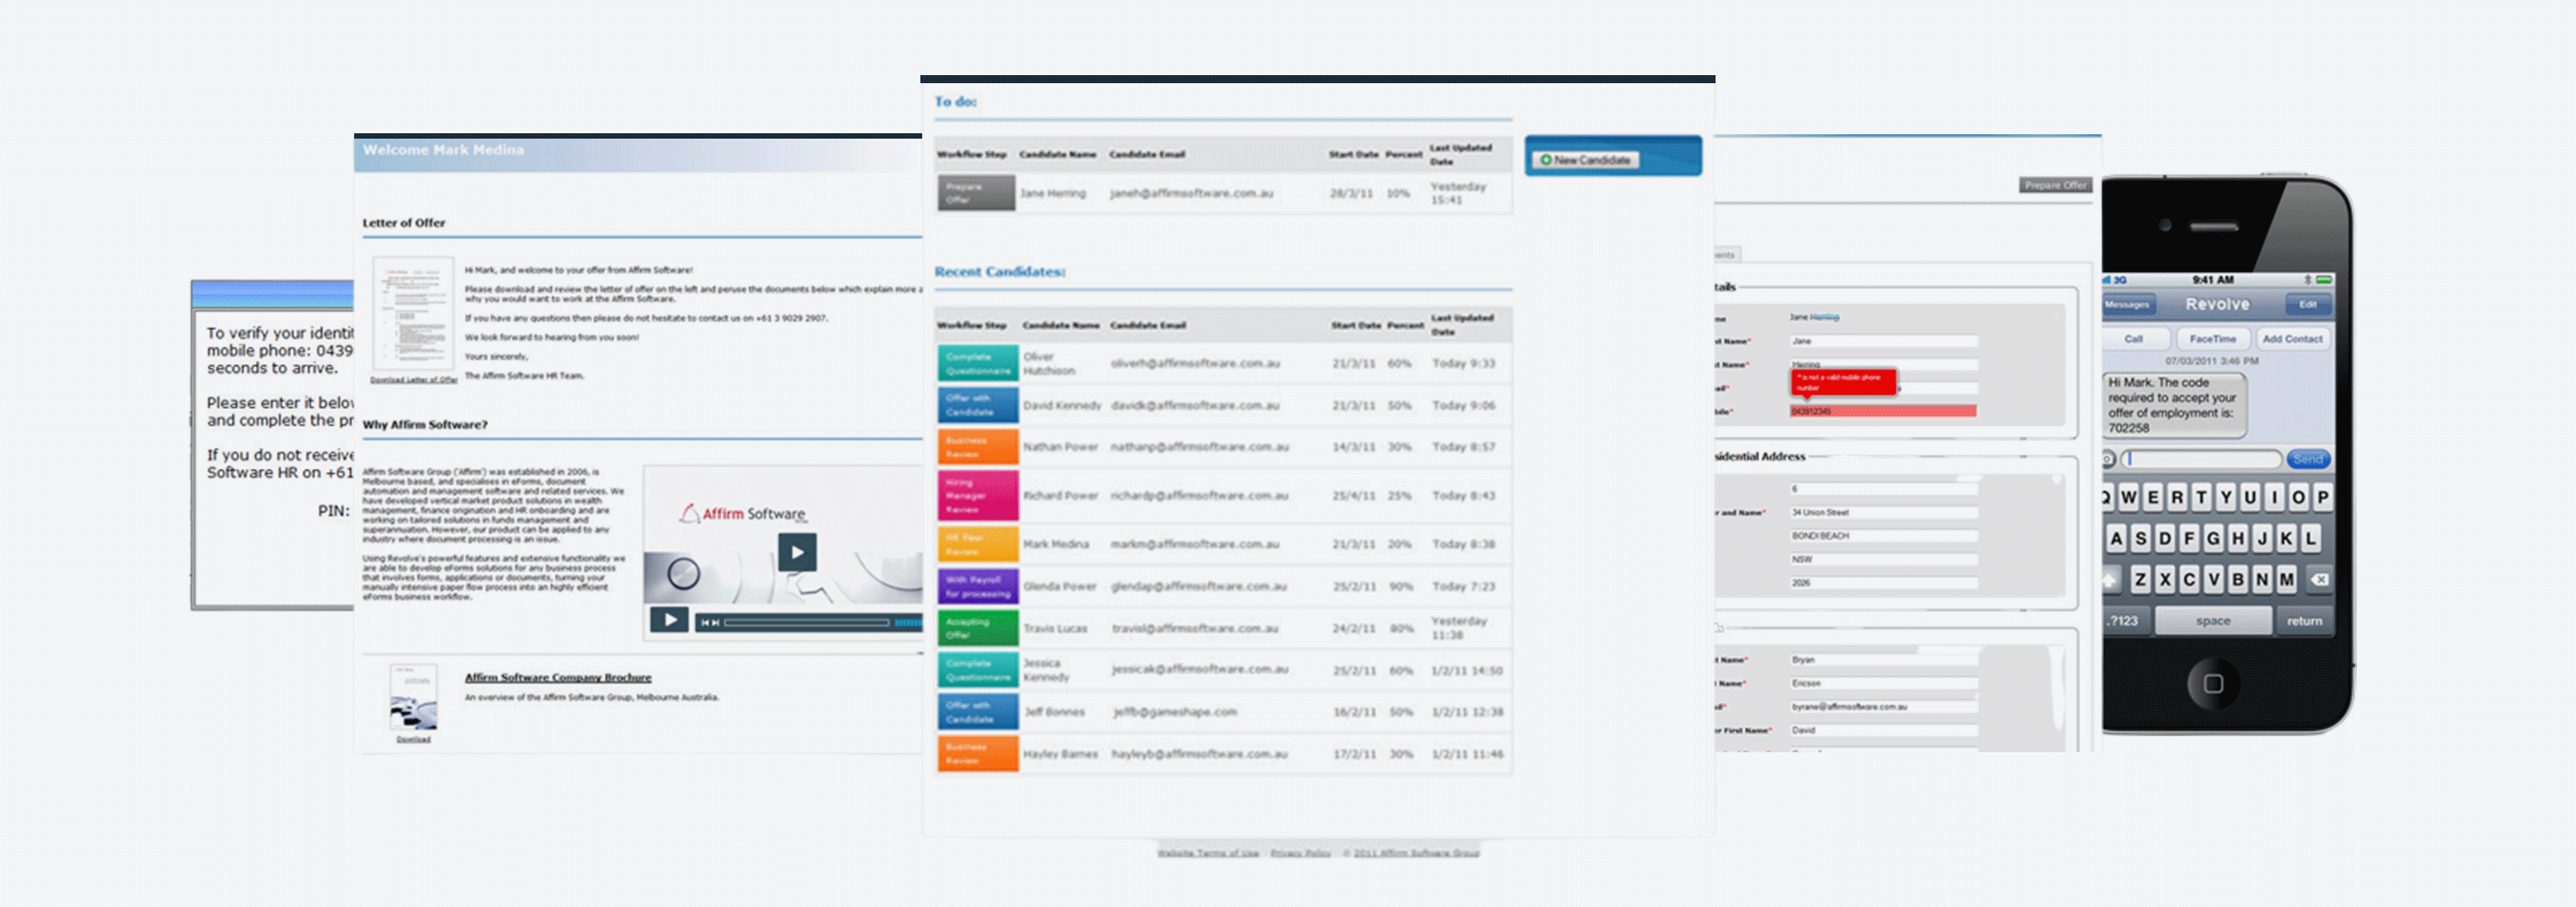Click the Prepare Offer workflow step for Jane Herring
Image resolution: width=2576 pixels, height=907 pixels.
(975, 193)
